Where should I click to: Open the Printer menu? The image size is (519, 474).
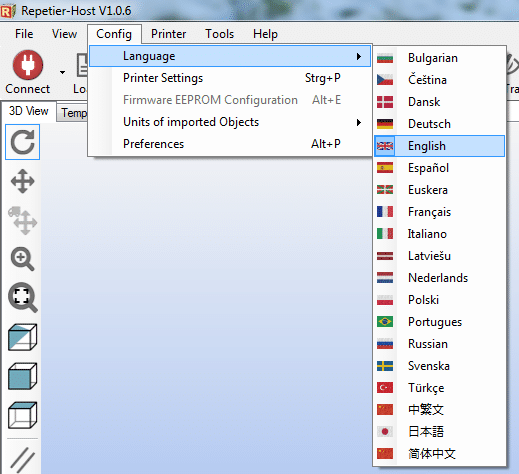tap(168, 34)
